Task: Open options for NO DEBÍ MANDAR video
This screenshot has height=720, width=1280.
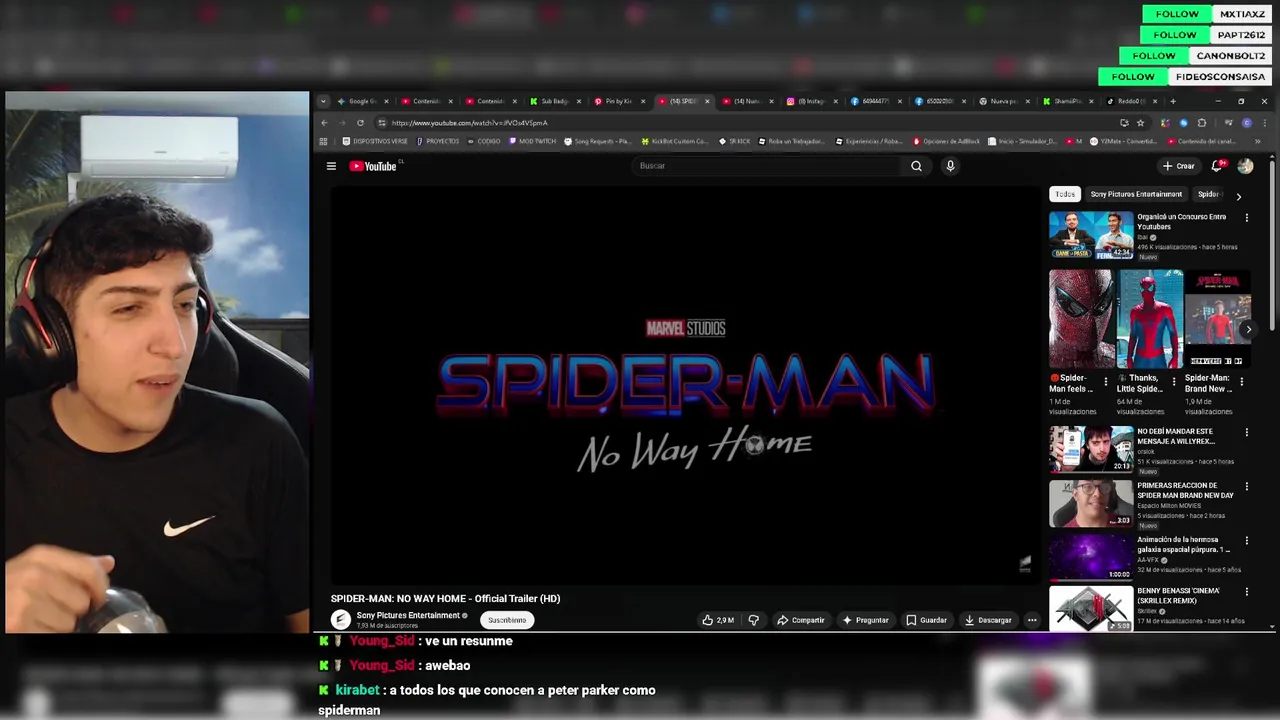Action: [1246, 432]
